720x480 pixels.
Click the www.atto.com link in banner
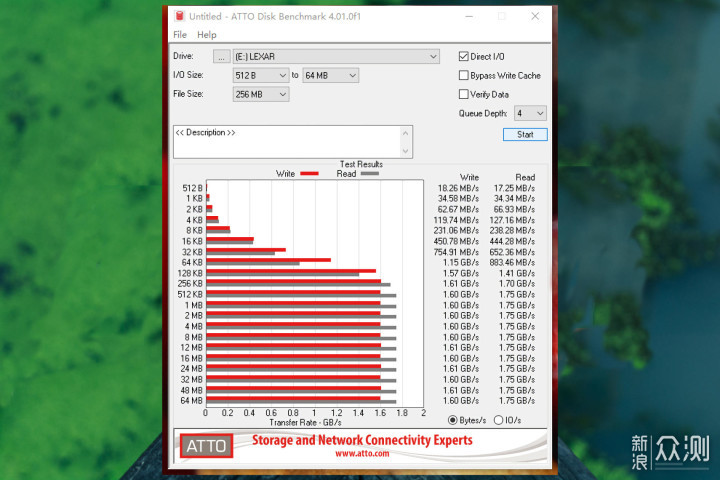tap(362, 454)
